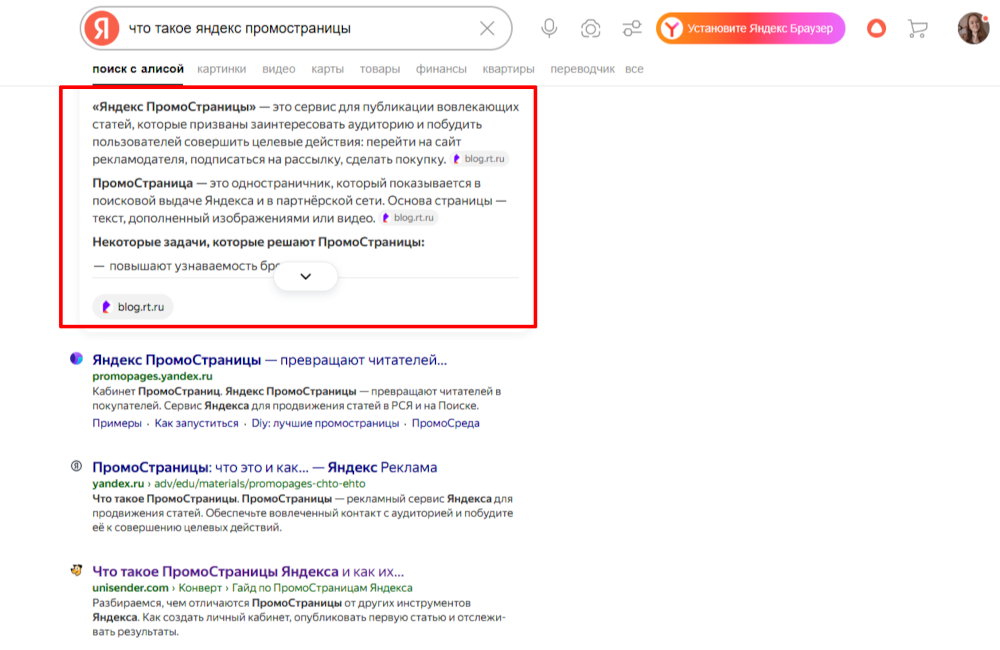Open image search via camera icon
Viewport: 1000px width, 650px height.
tap(591, 28)
